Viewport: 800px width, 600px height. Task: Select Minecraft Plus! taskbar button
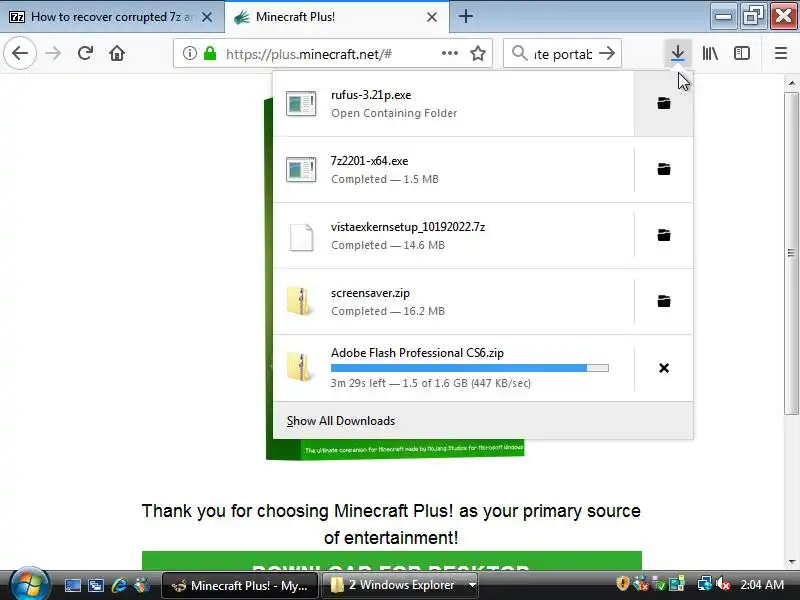(x=240, y=585)
